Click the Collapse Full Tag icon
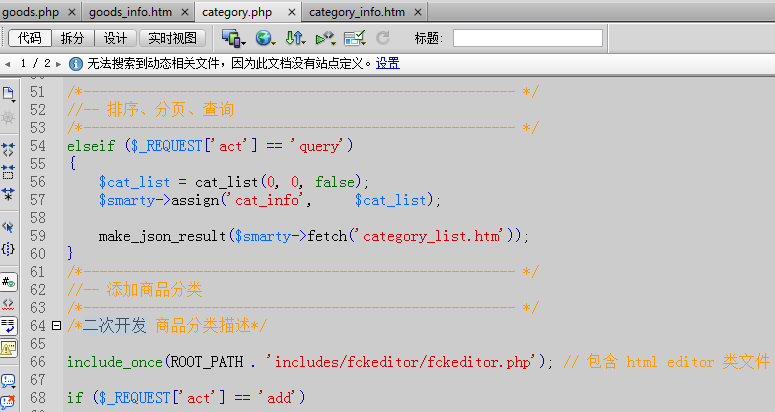775x412 pixels. [x=8, y=150]
